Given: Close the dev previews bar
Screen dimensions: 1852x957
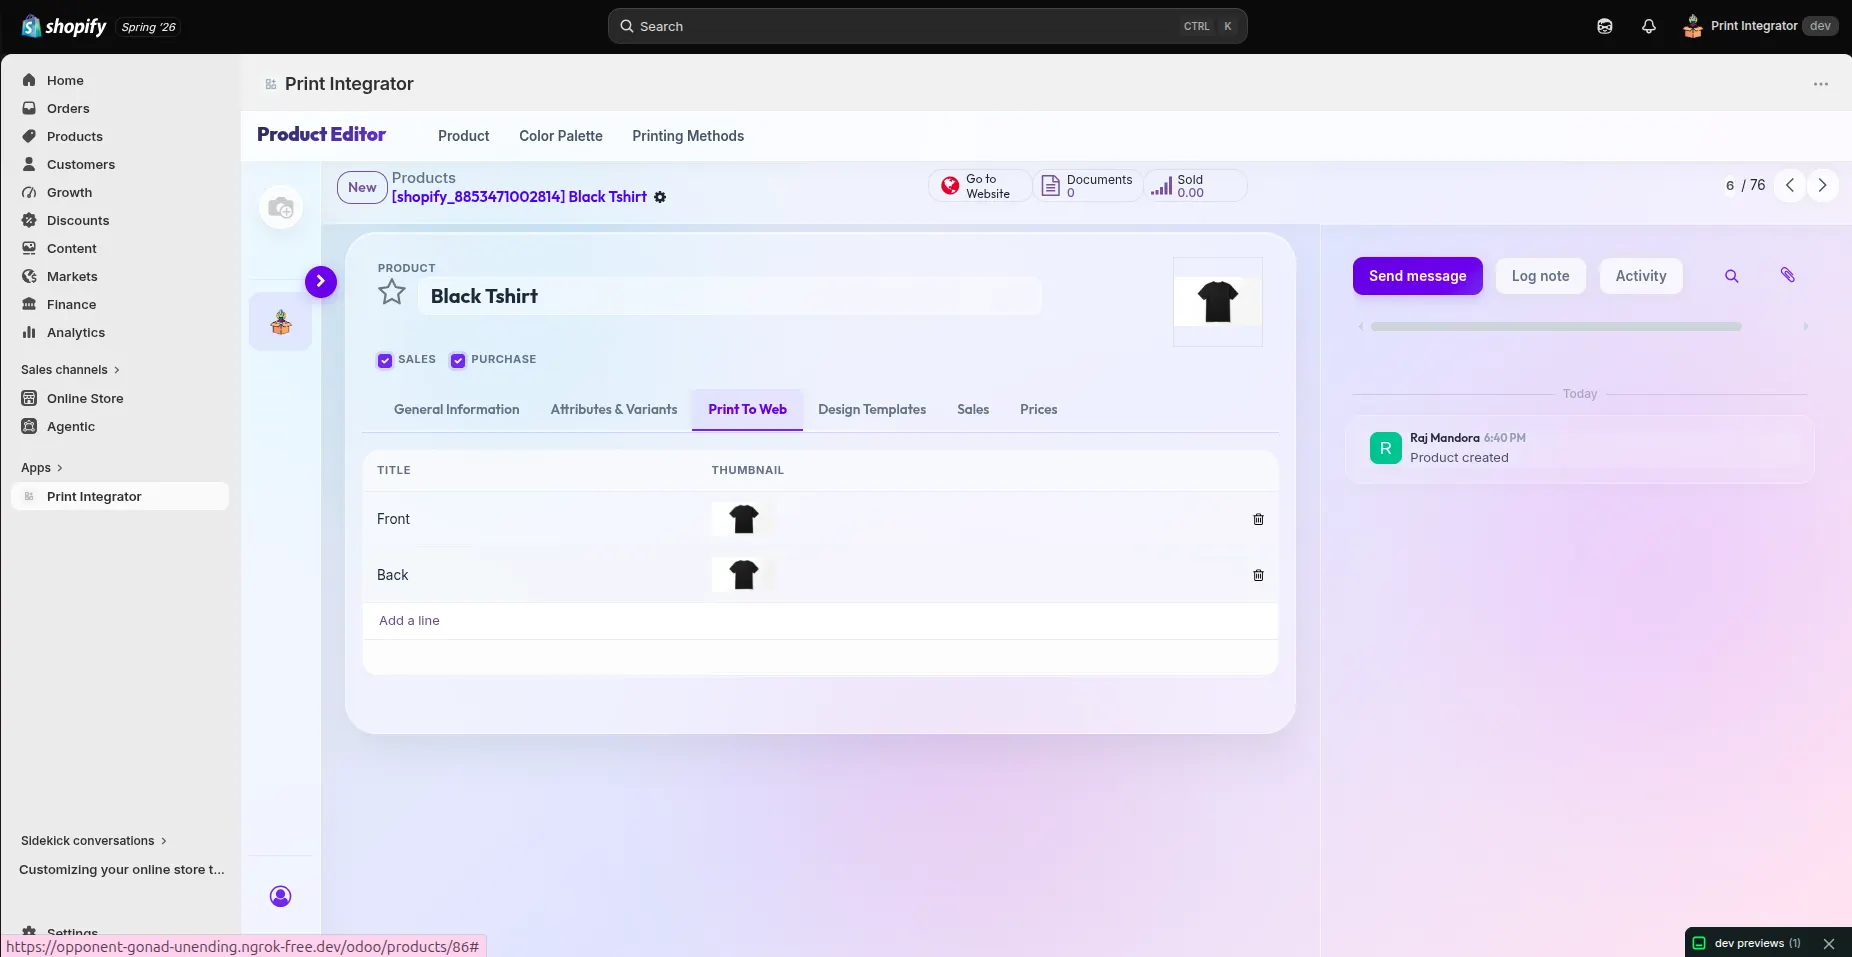Looking at the screenshot, I should tap(1829, 943).
